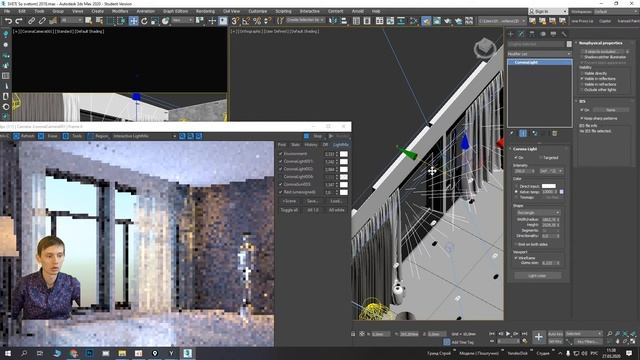The width and height of the screenshot is (640, 360).
Task: Open the Customize menu
Action: [258, 11]
